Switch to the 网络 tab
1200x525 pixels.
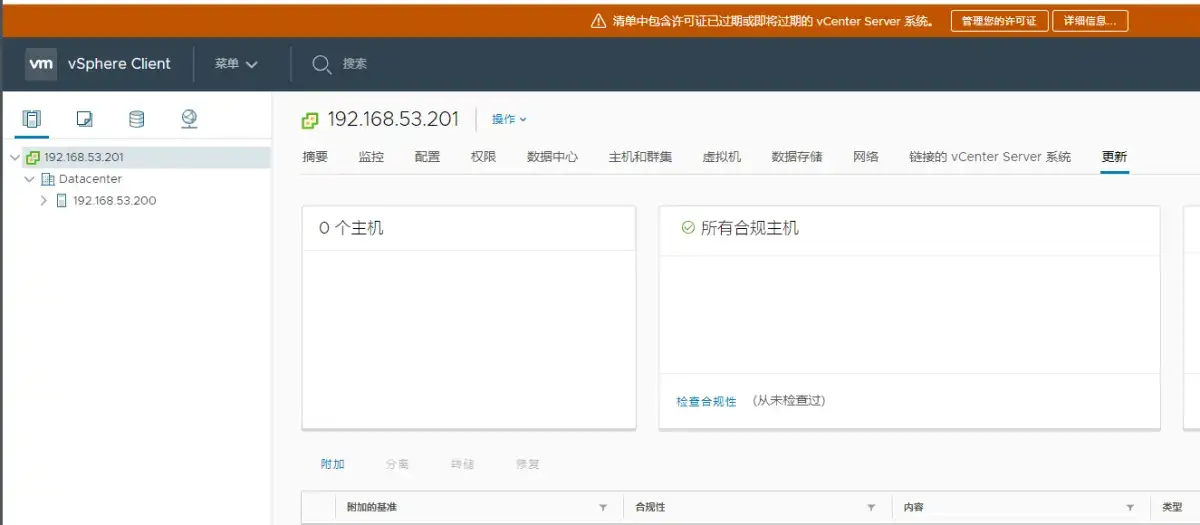tap(866, 157)
